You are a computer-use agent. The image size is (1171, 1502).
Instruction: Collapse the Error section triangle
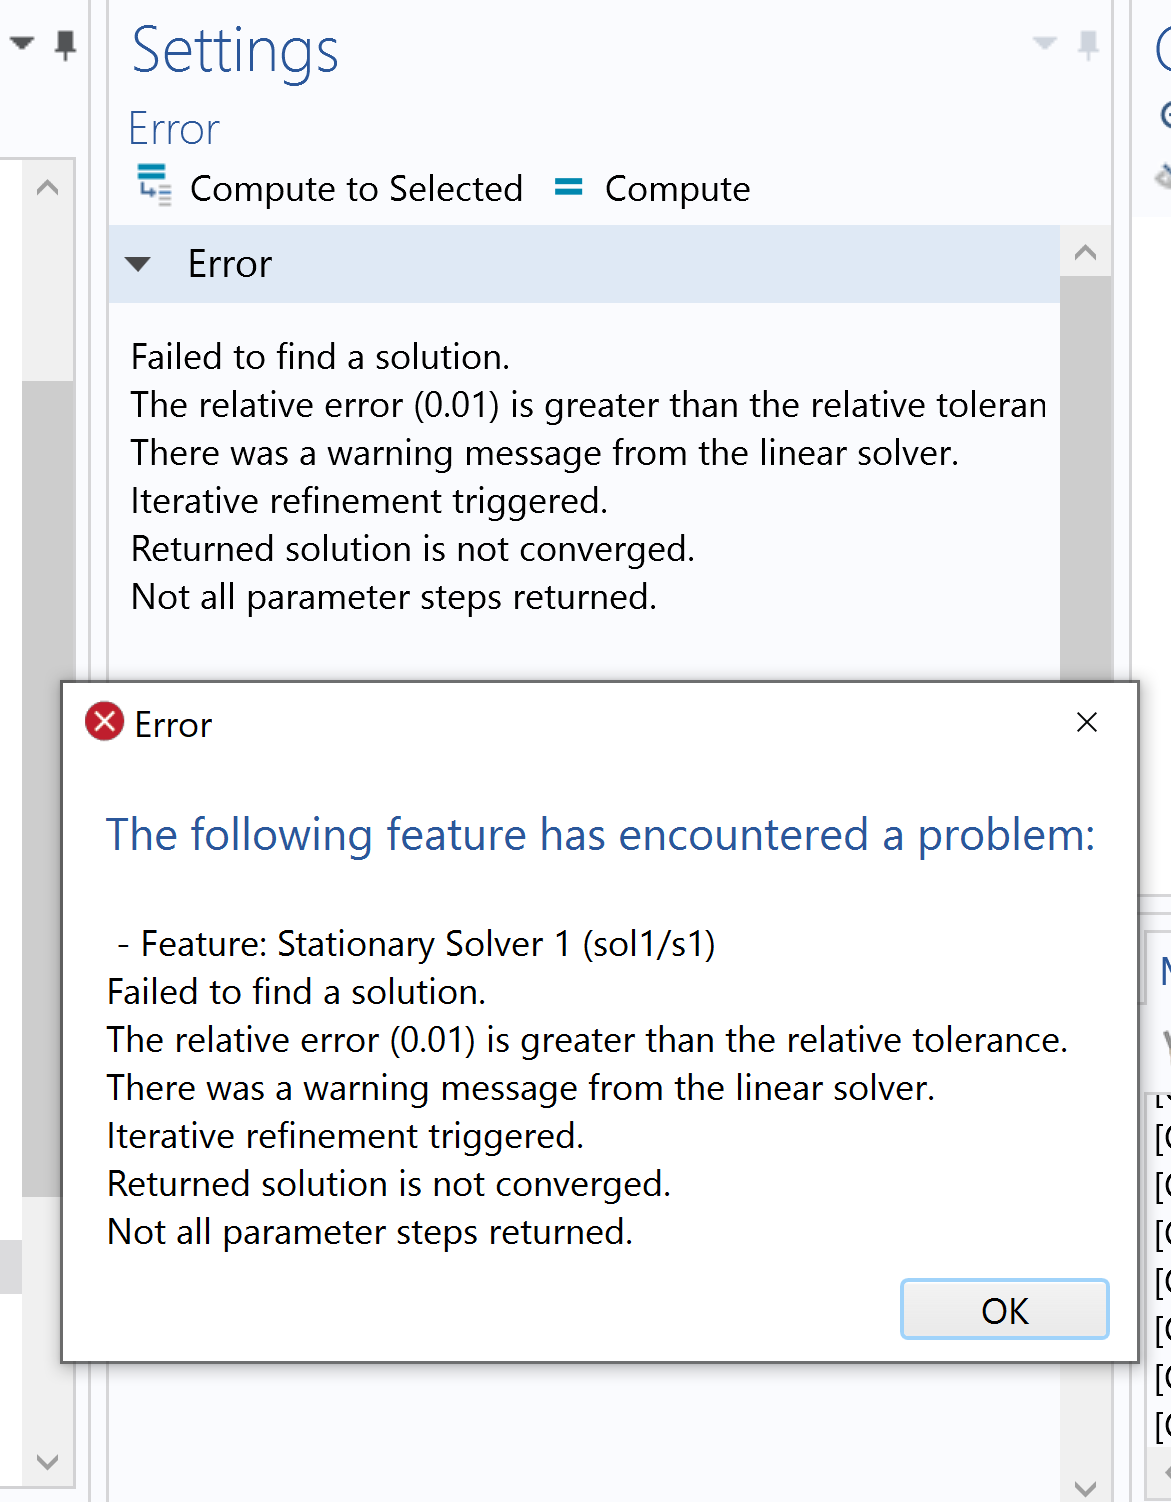click(x=138, y=265)
